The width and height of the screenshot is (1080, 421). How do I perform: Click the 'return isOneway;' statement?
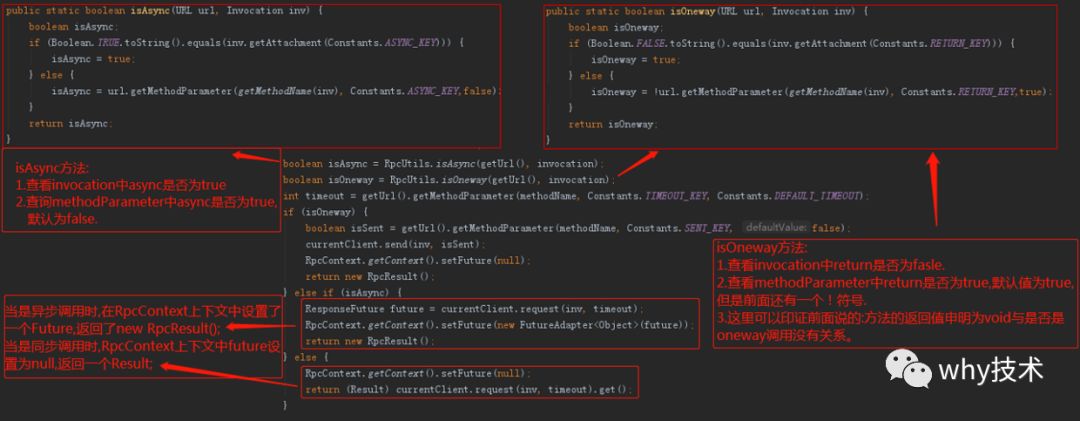(x=613, y=124)
